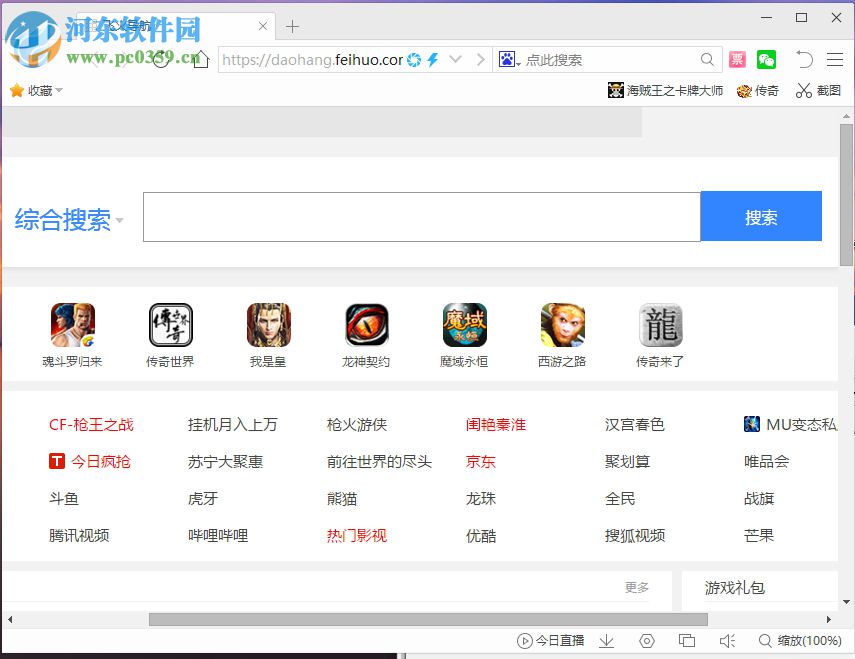Screen dimensions: 855x659
Task: Click the pink ticket icon in toolbar
Action: coord(737,60)
